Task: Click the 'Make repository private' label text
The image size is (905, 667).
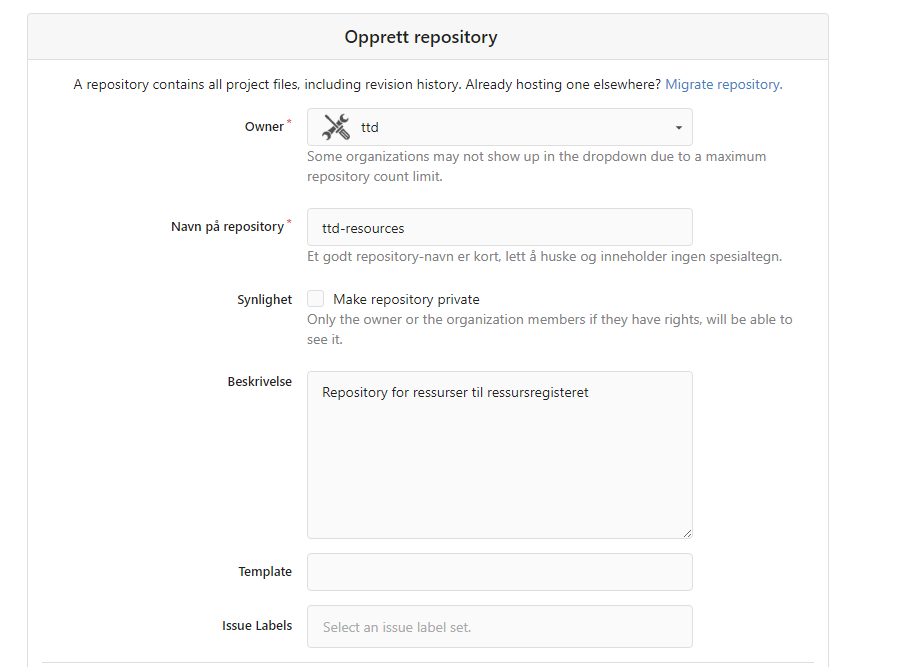Action: [406, 299]
